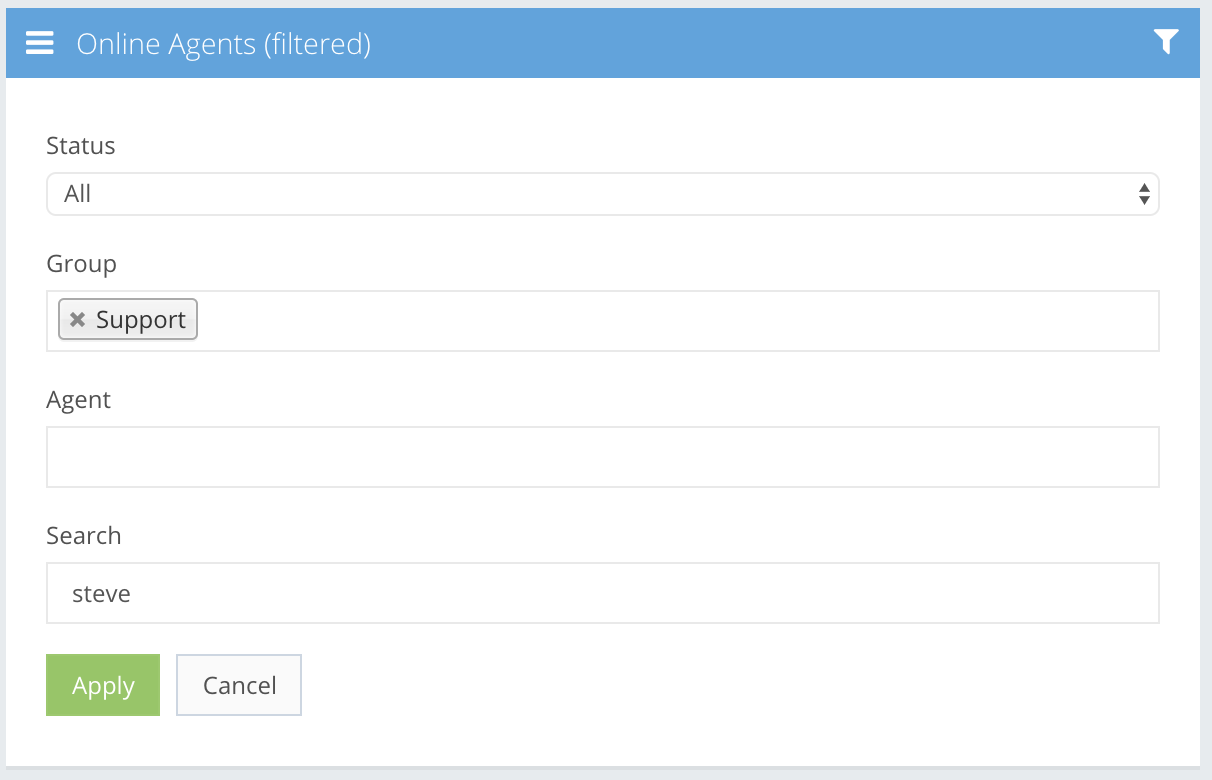The image size is (1212, 780).
Task: Click the Group field label
Action: pos(82,264)
